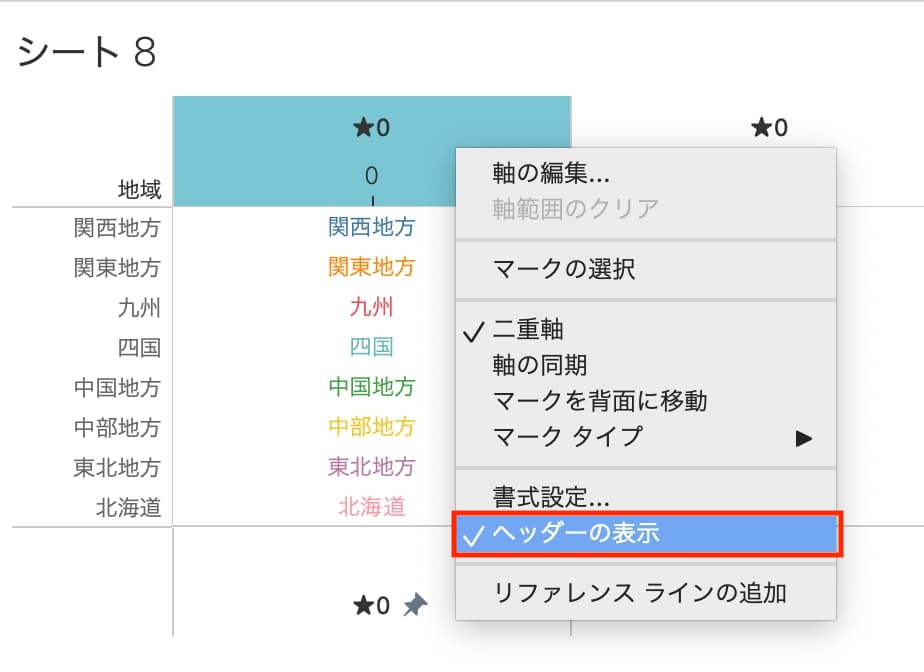Click the highlighted ★0 axis header
This screenshot has height=672, width=924.
[371, 128]
